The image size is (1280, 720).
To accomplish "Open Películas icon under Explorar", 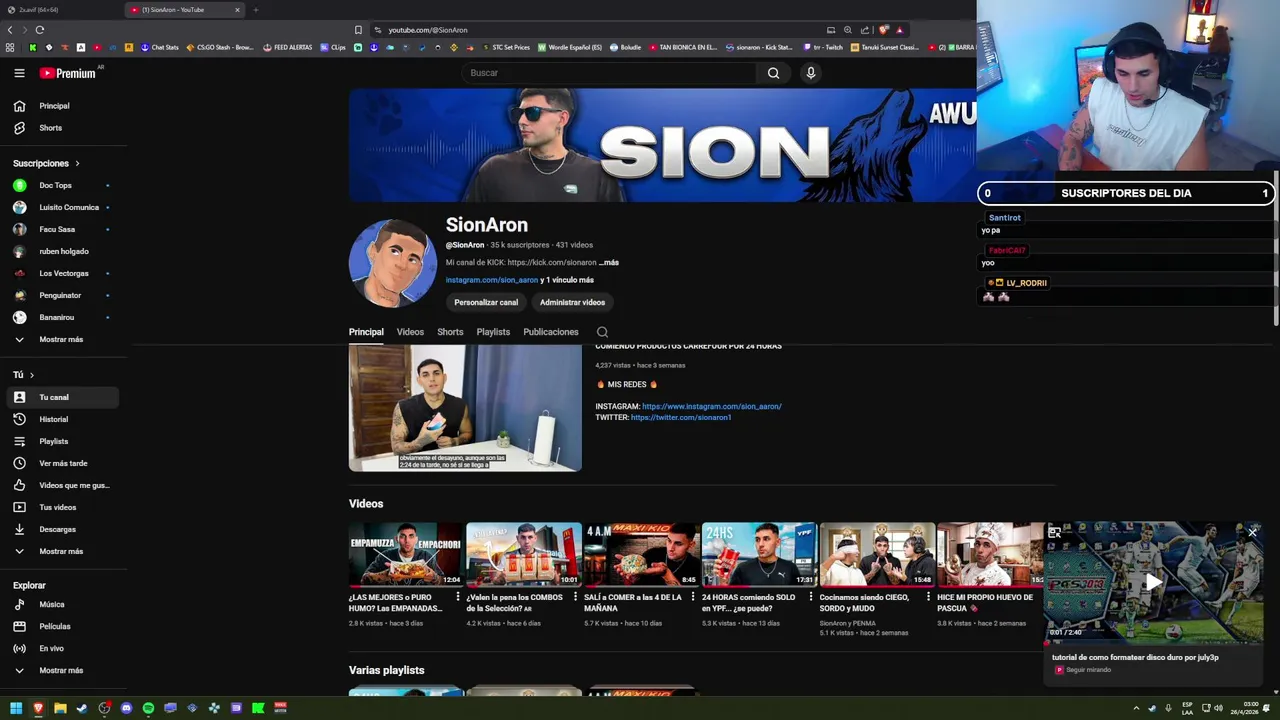I will (x=19, y=626).
